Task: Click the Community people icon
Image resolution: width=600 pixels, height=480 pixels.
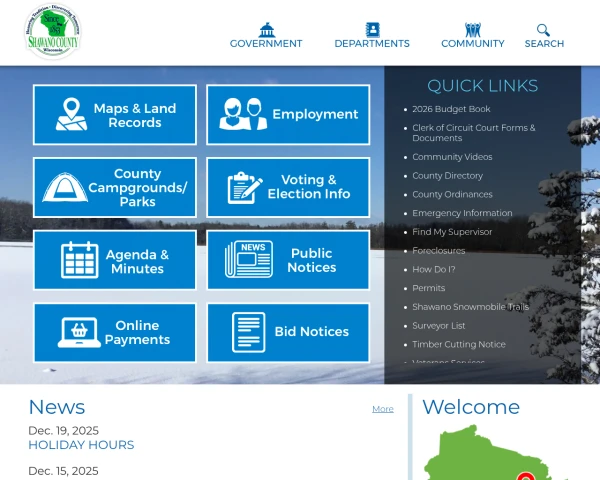Action: [473, 30]
